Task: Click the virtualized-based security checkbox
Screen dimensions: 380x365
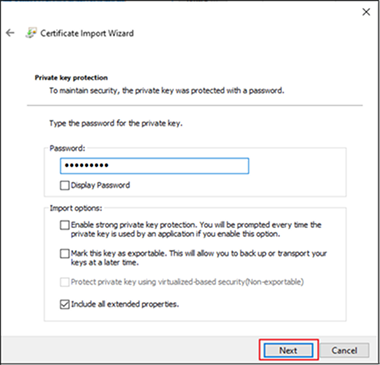Action: coord(64,282)
